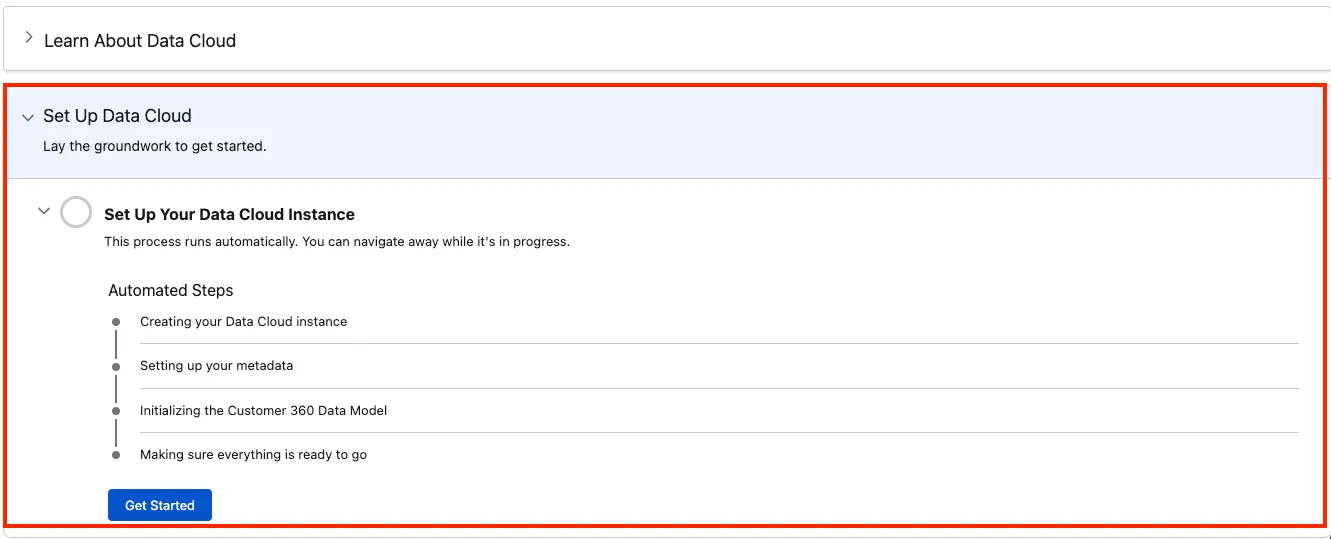This screenshot has width=1331, height=539.
Task: Click the Get Started button
Action: click(x=159, y=505)
